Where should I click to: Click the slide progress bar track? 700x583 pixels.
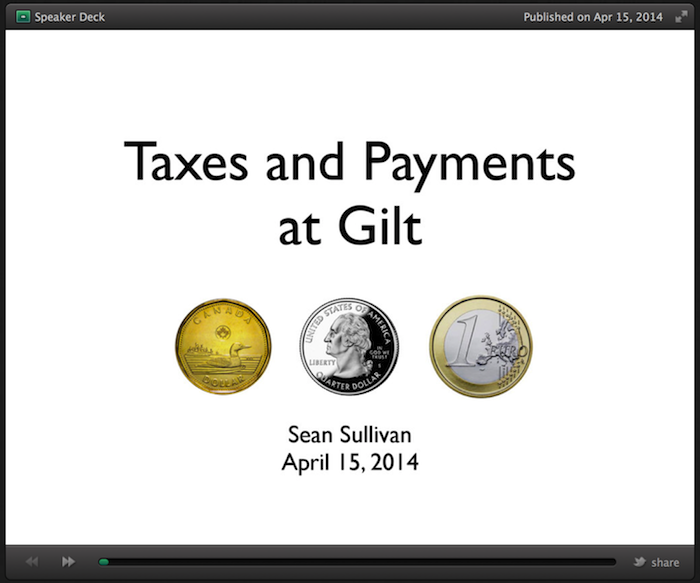[357, 562]
